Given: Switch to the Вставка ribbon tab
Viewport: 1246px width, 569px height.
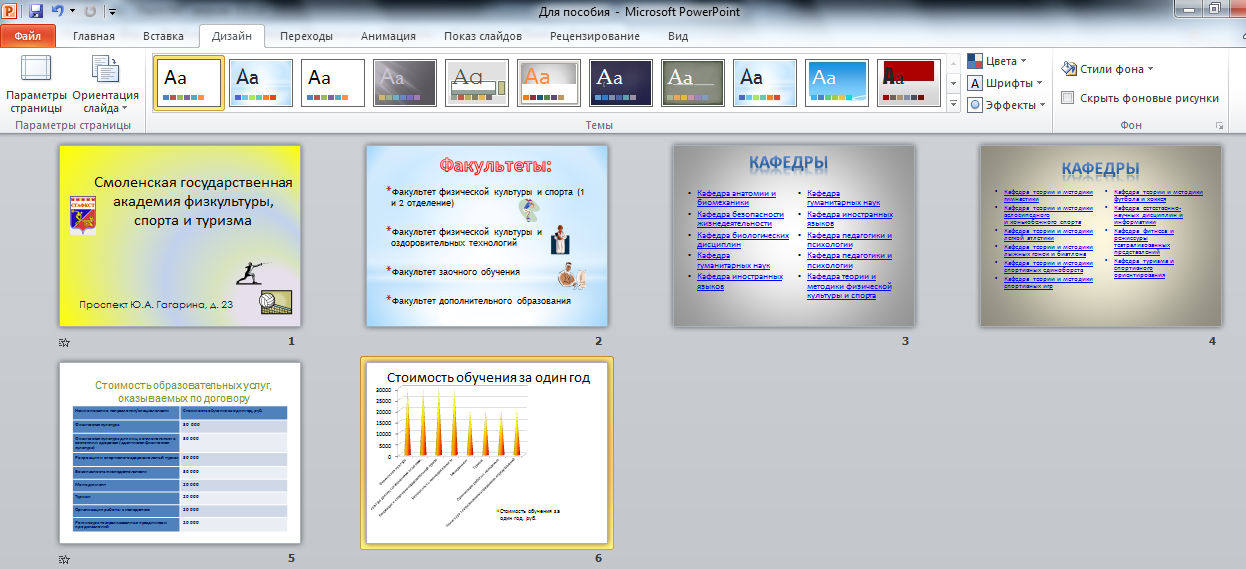Looking at the screenshot, I should point(163,36).
